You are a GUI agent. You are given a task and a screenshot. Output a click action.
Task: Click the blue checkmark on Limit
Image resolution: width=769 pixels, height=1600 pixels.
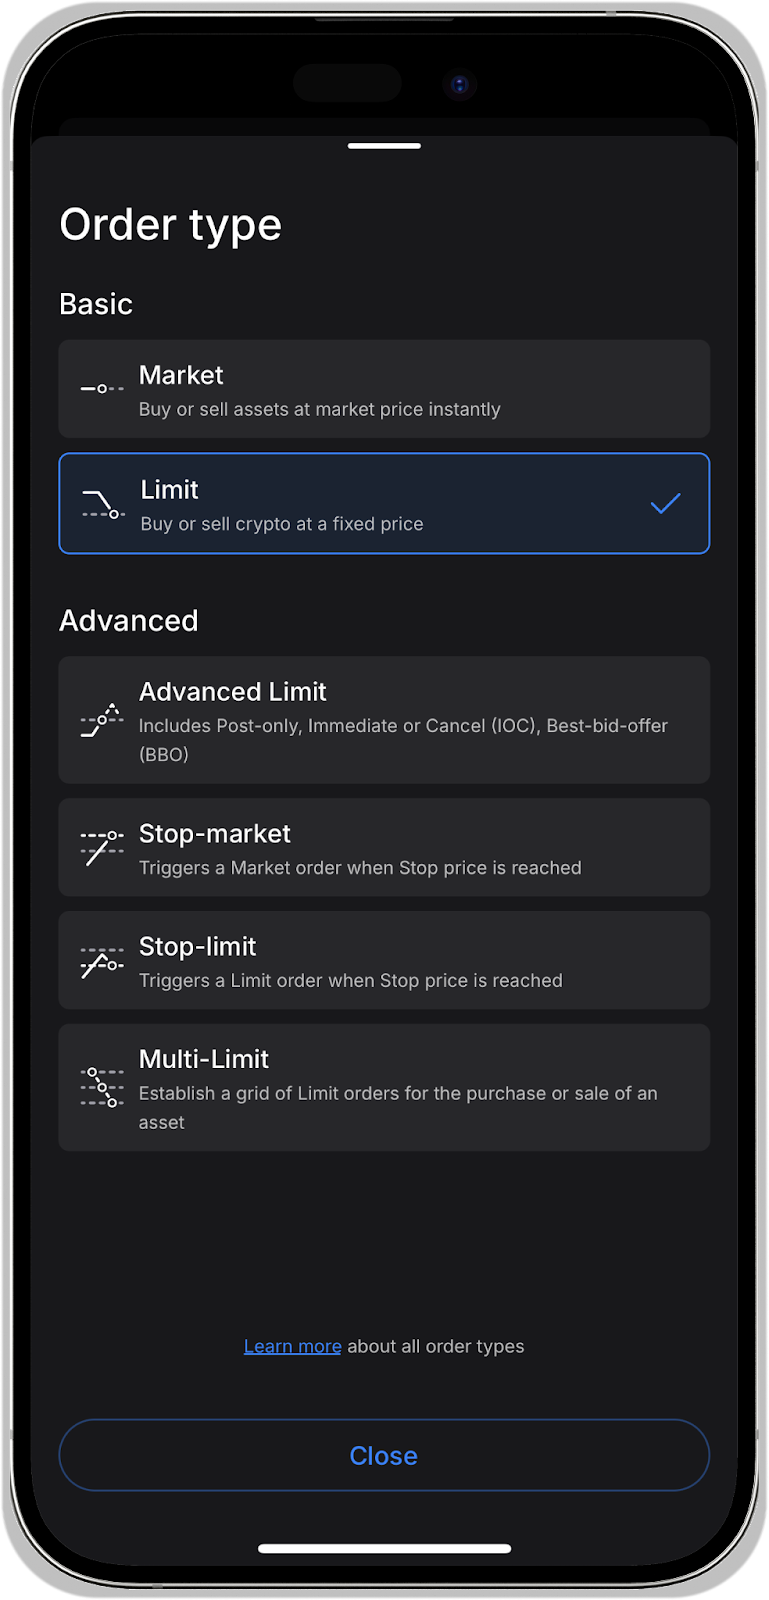(665, 503)
